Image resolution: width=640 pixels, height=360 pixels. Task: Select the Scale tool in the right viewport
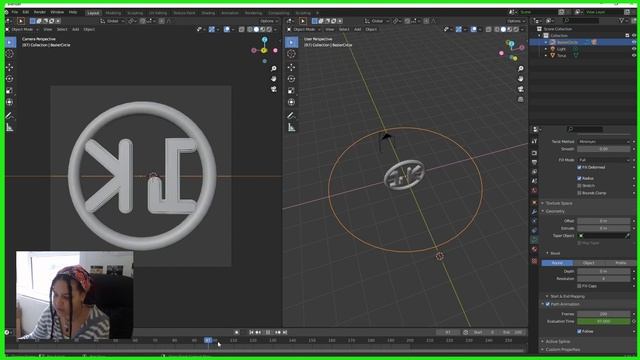[x=291, y=91]
